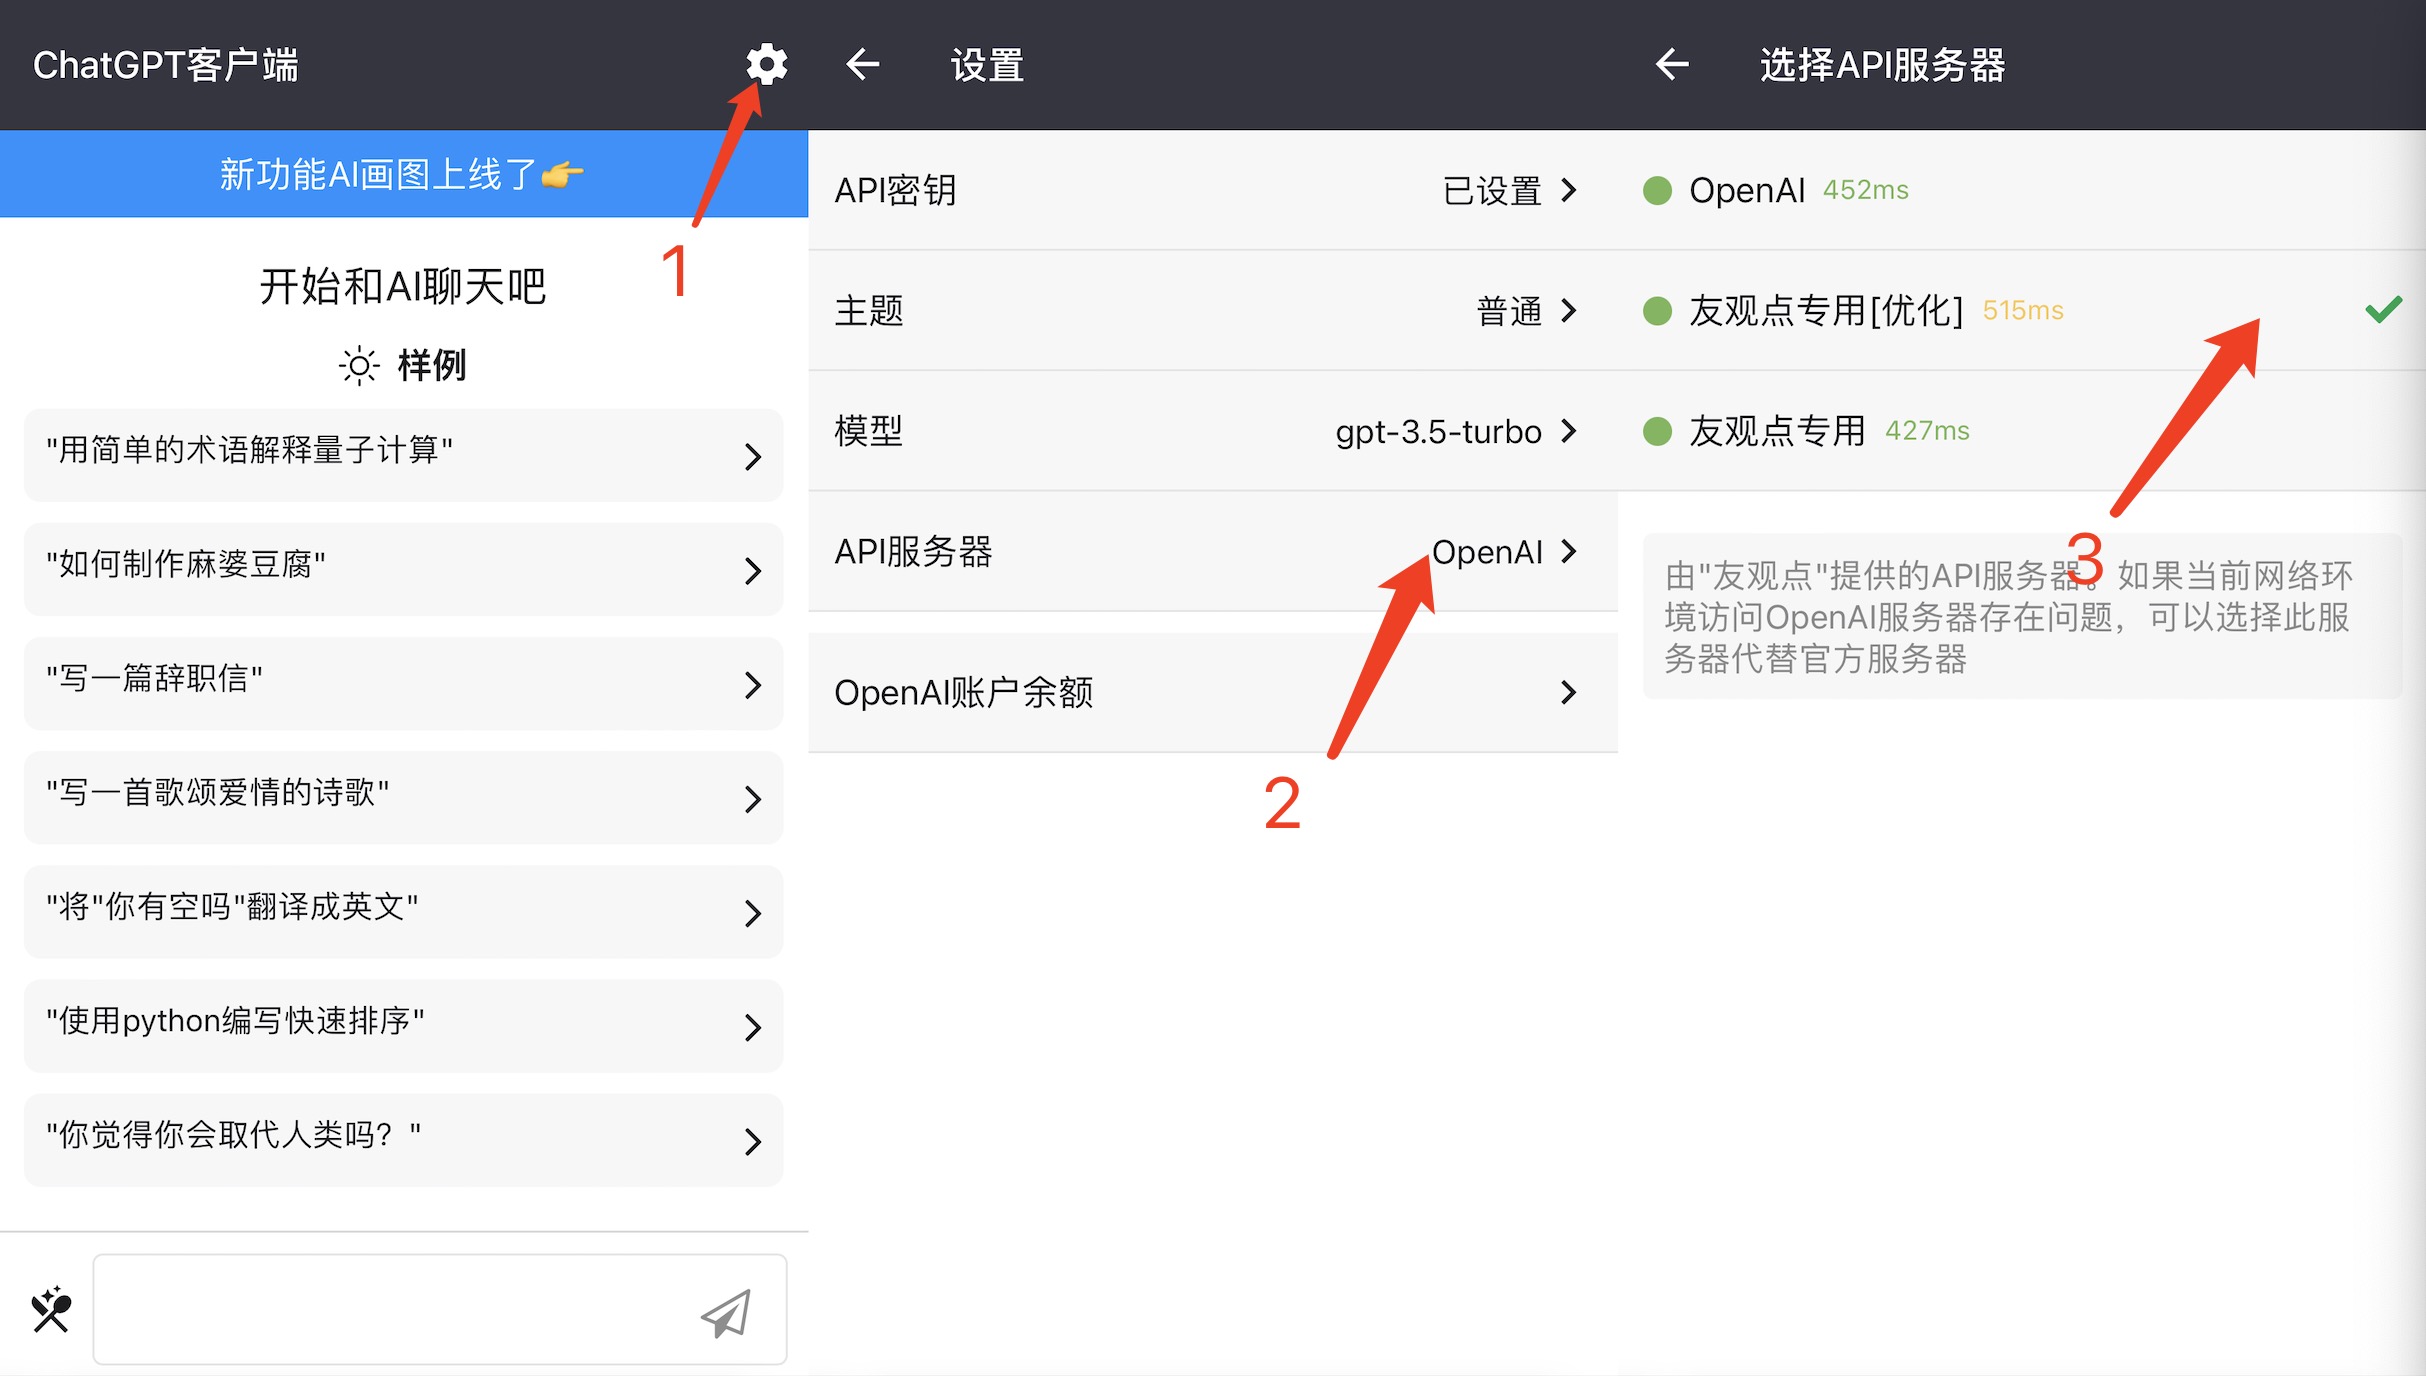
Task: Open the 主题 setting row
Action: 1213,311
